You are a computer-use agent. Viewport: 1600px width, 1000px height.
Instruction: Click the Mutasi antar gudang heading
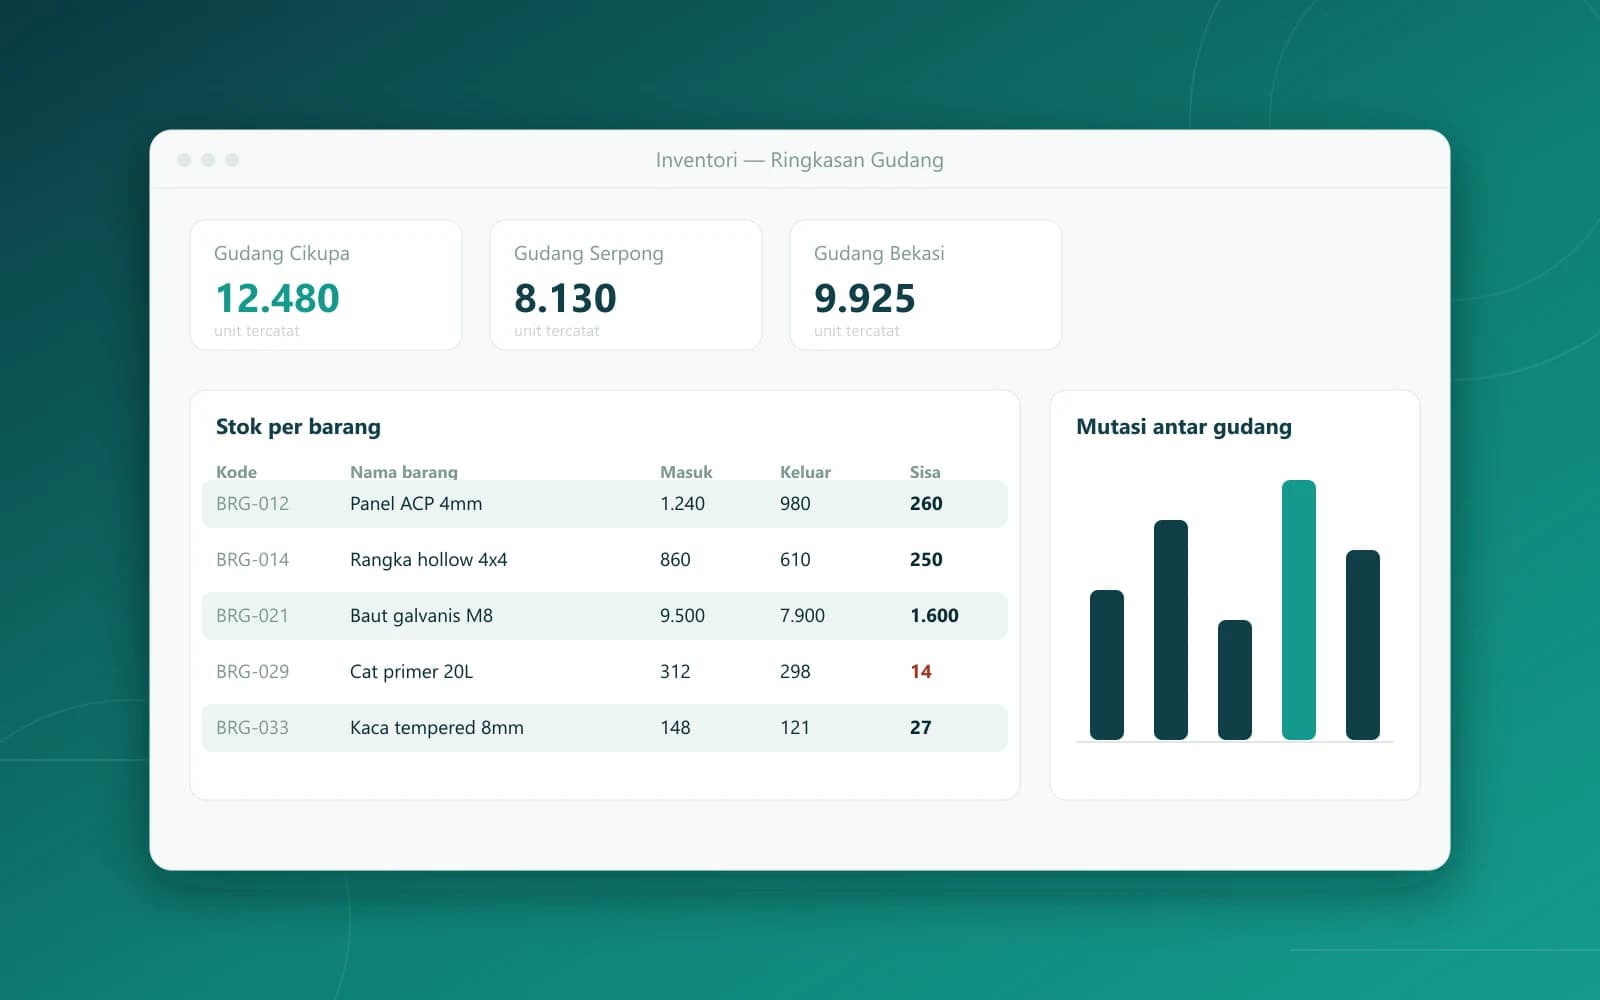coord(1184,427)
